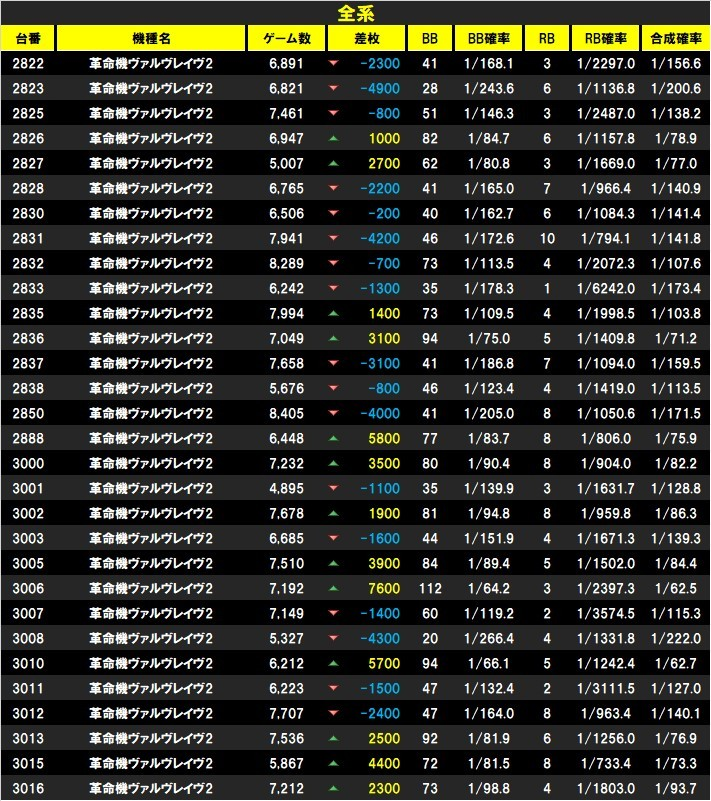Click BB count 112 in row 3006
This screenshot has height=801, width=711.
(x=430, y=588)
